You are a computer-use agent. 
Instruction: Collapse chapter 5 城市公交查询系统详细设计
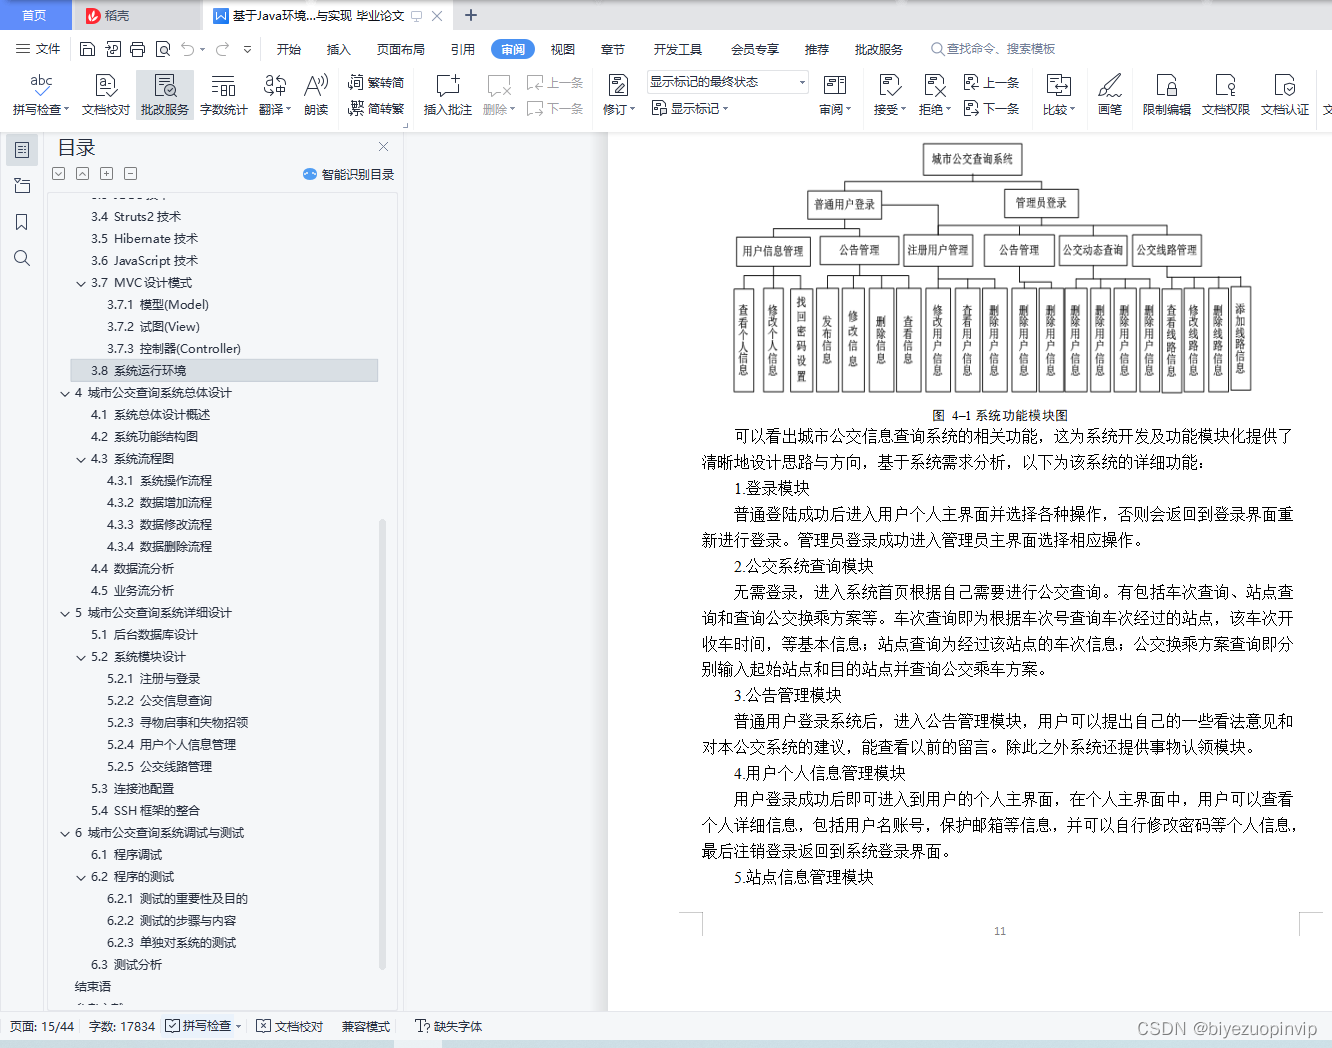65,613
